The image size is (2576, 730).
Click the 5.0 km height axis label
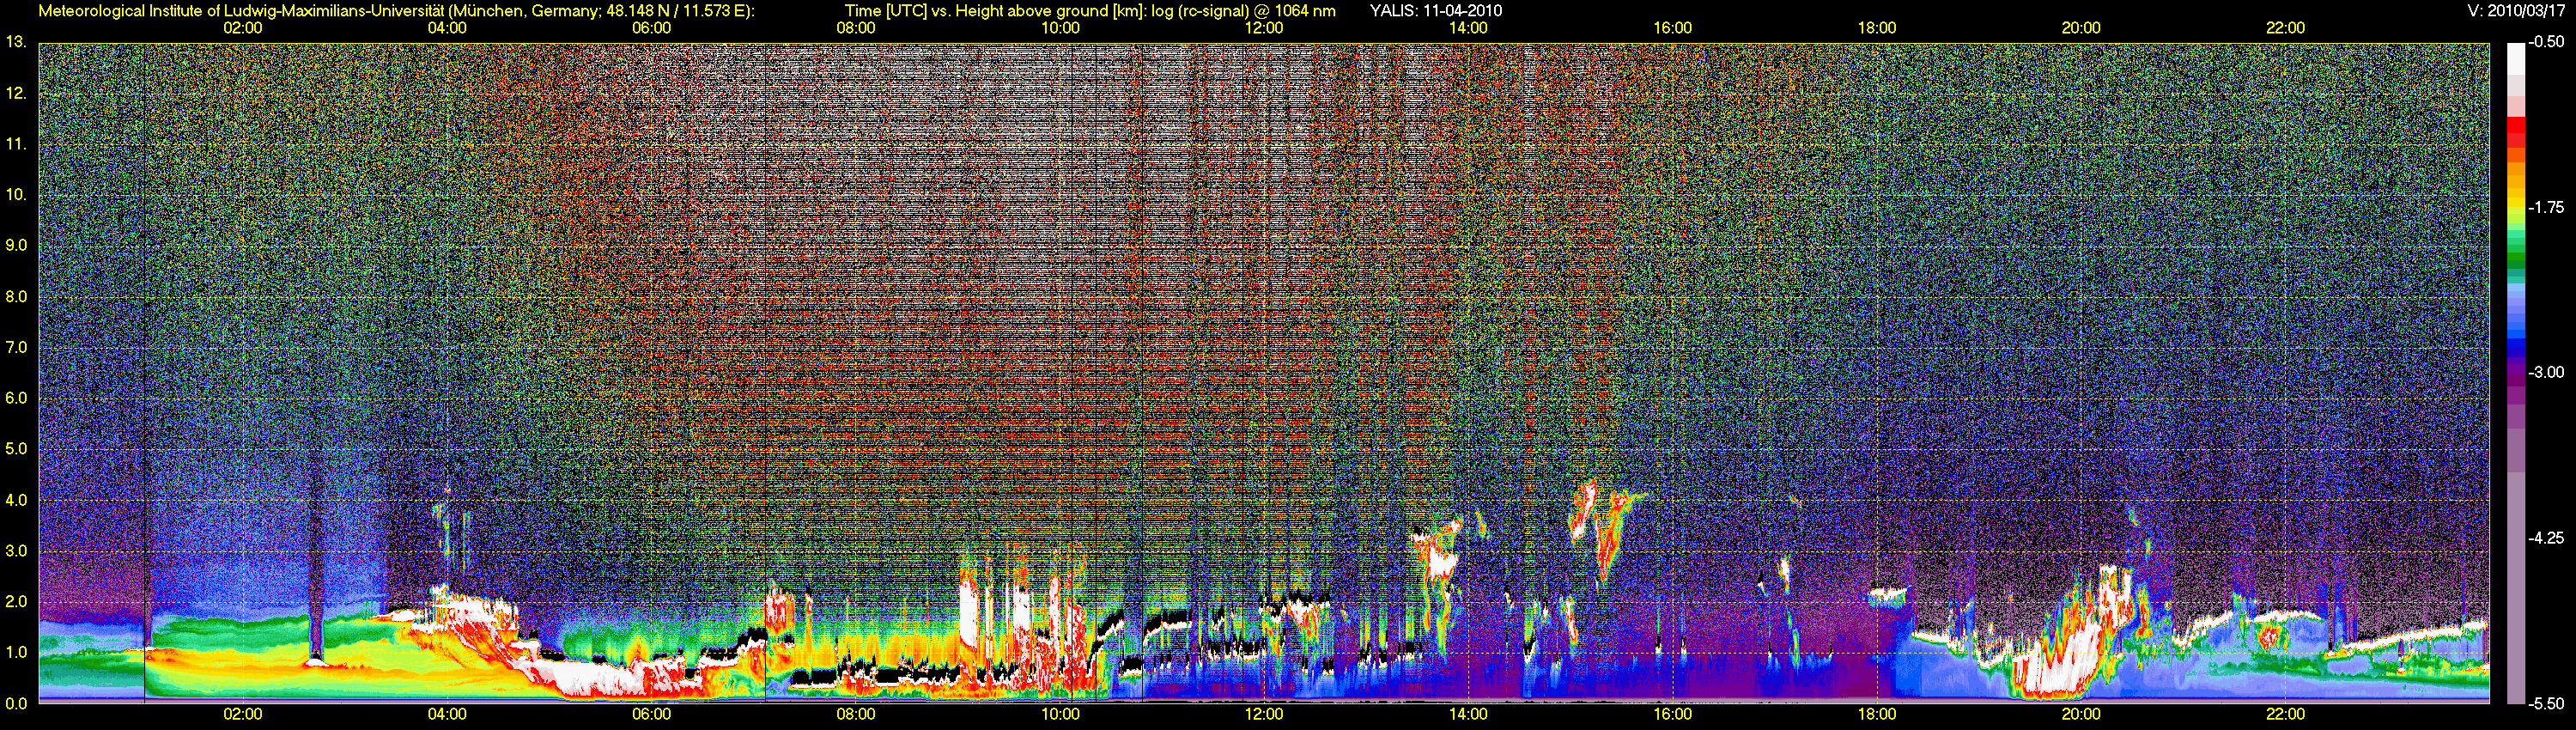[x=16, y=449]
